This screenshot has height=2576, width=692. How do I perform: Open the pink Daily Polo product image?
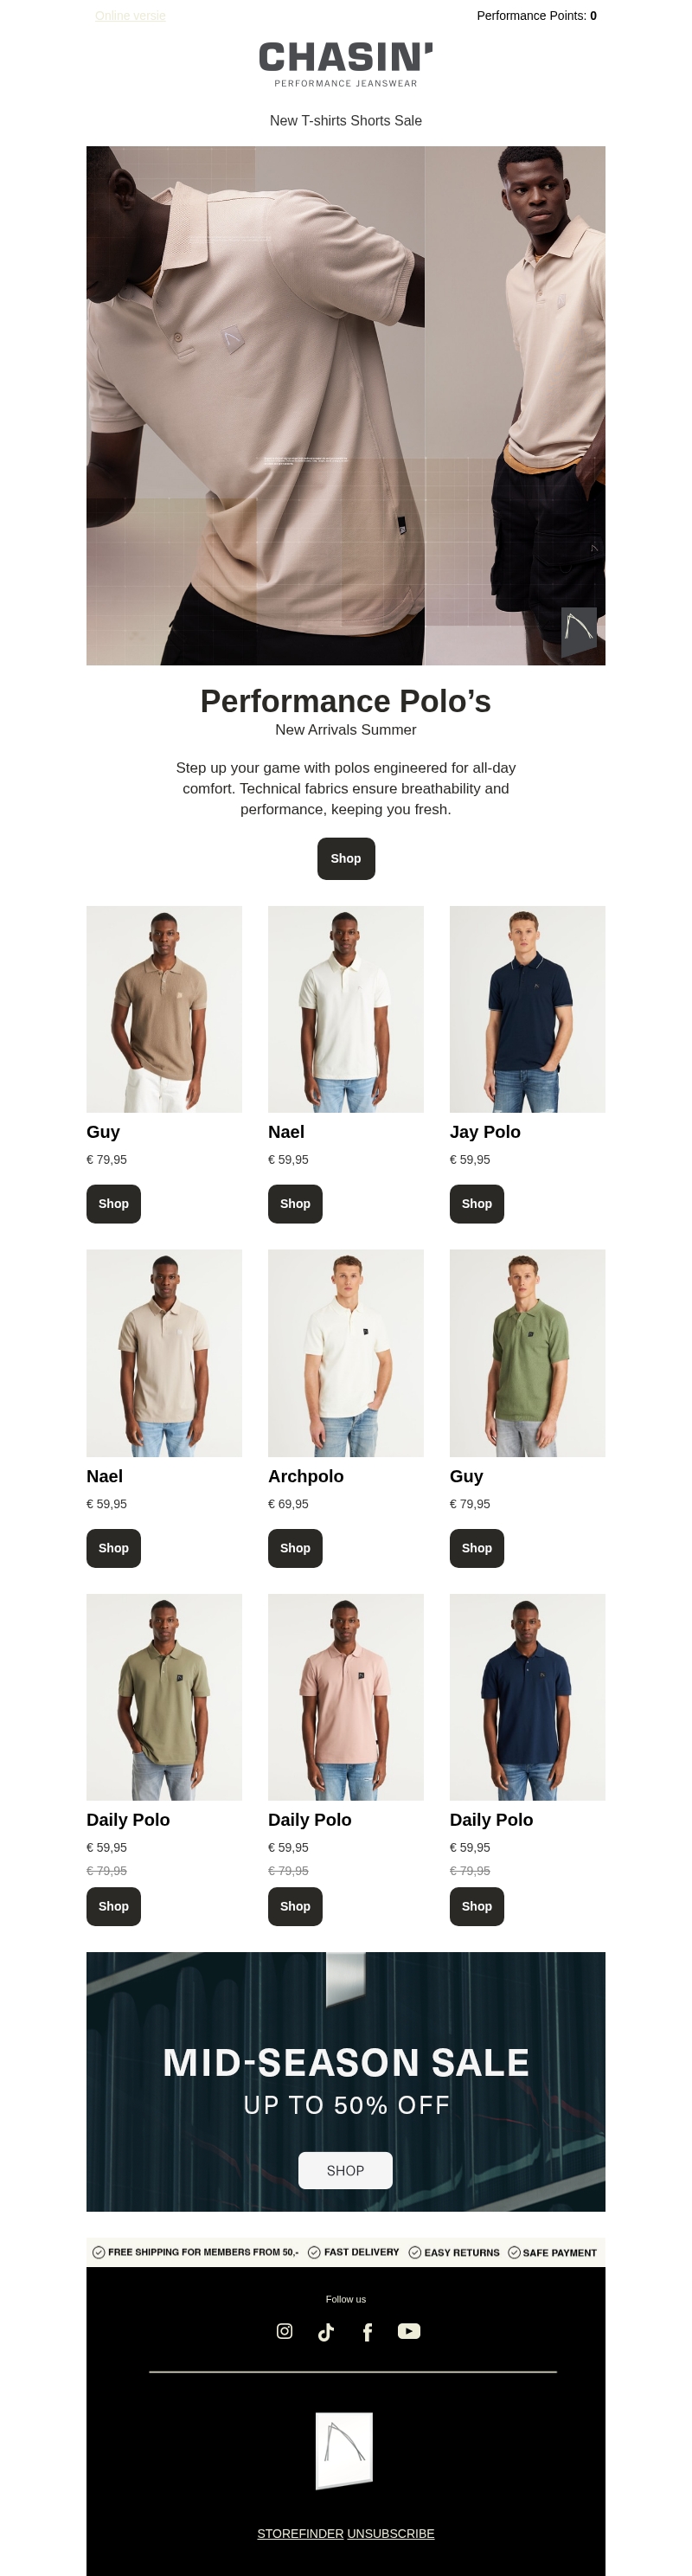[x=346, y=1697]
